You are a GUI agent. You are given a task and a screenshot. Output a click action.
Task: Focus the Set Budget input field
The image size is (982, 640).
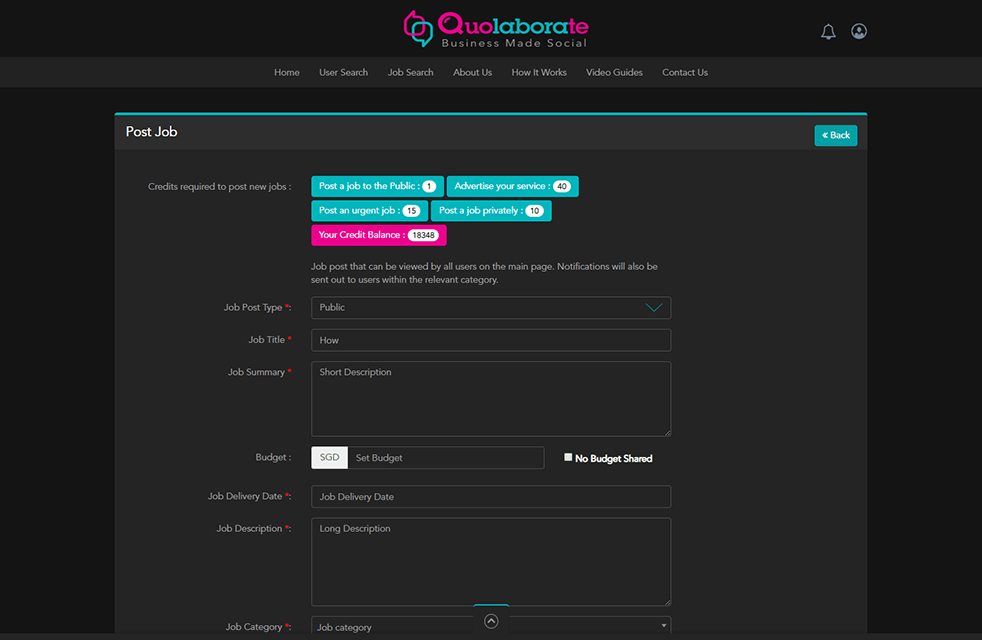(446, 458)
